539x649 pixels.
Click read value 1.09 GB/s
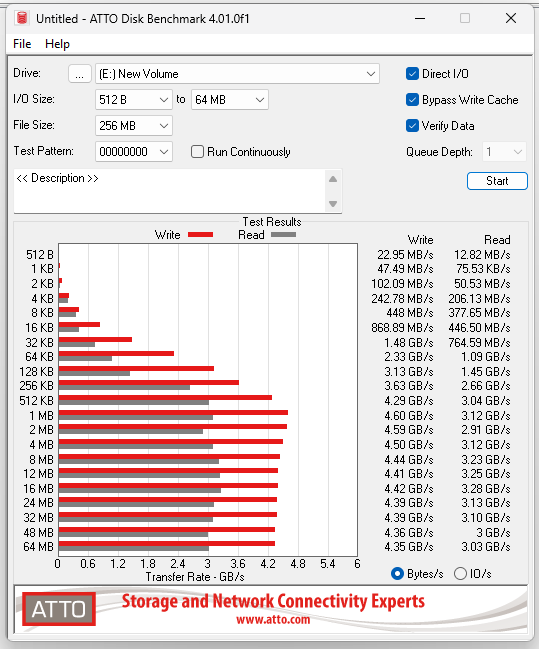coord(486,356)
